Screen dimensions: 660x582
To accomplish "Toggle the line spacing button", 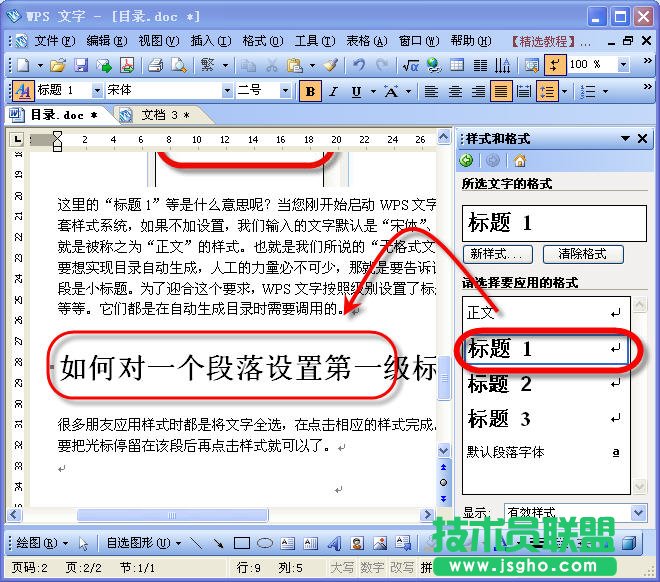I will point(547,91).
